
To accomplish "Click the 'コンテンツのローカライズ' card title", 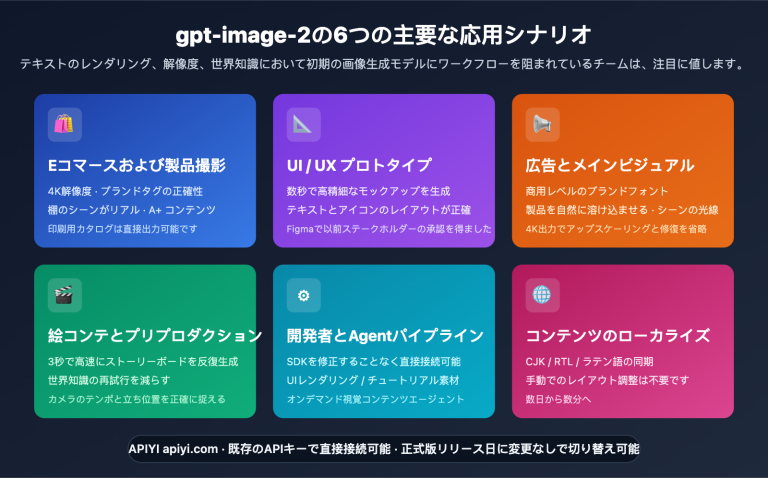I will (618, 336).
